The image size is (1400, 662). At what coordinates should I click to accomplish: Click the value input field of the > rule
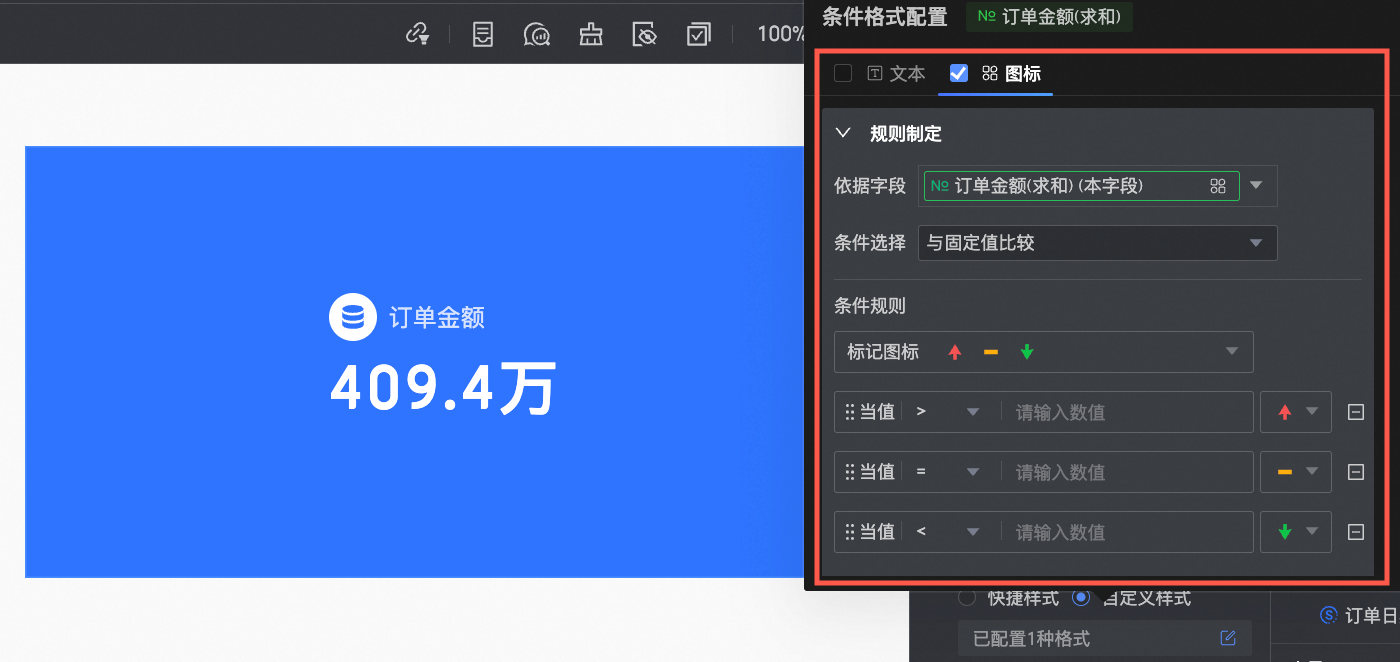1127,412
